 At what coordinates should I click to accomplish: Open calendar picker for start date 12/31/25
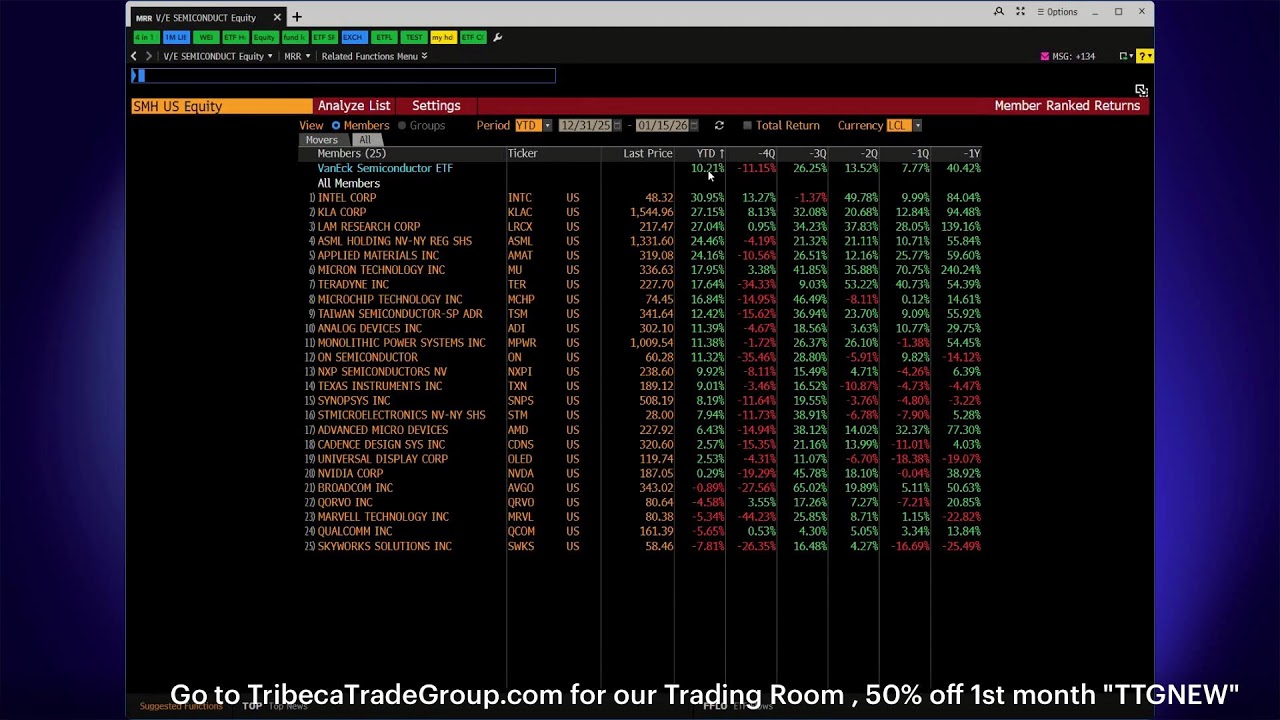coord(617,125)
